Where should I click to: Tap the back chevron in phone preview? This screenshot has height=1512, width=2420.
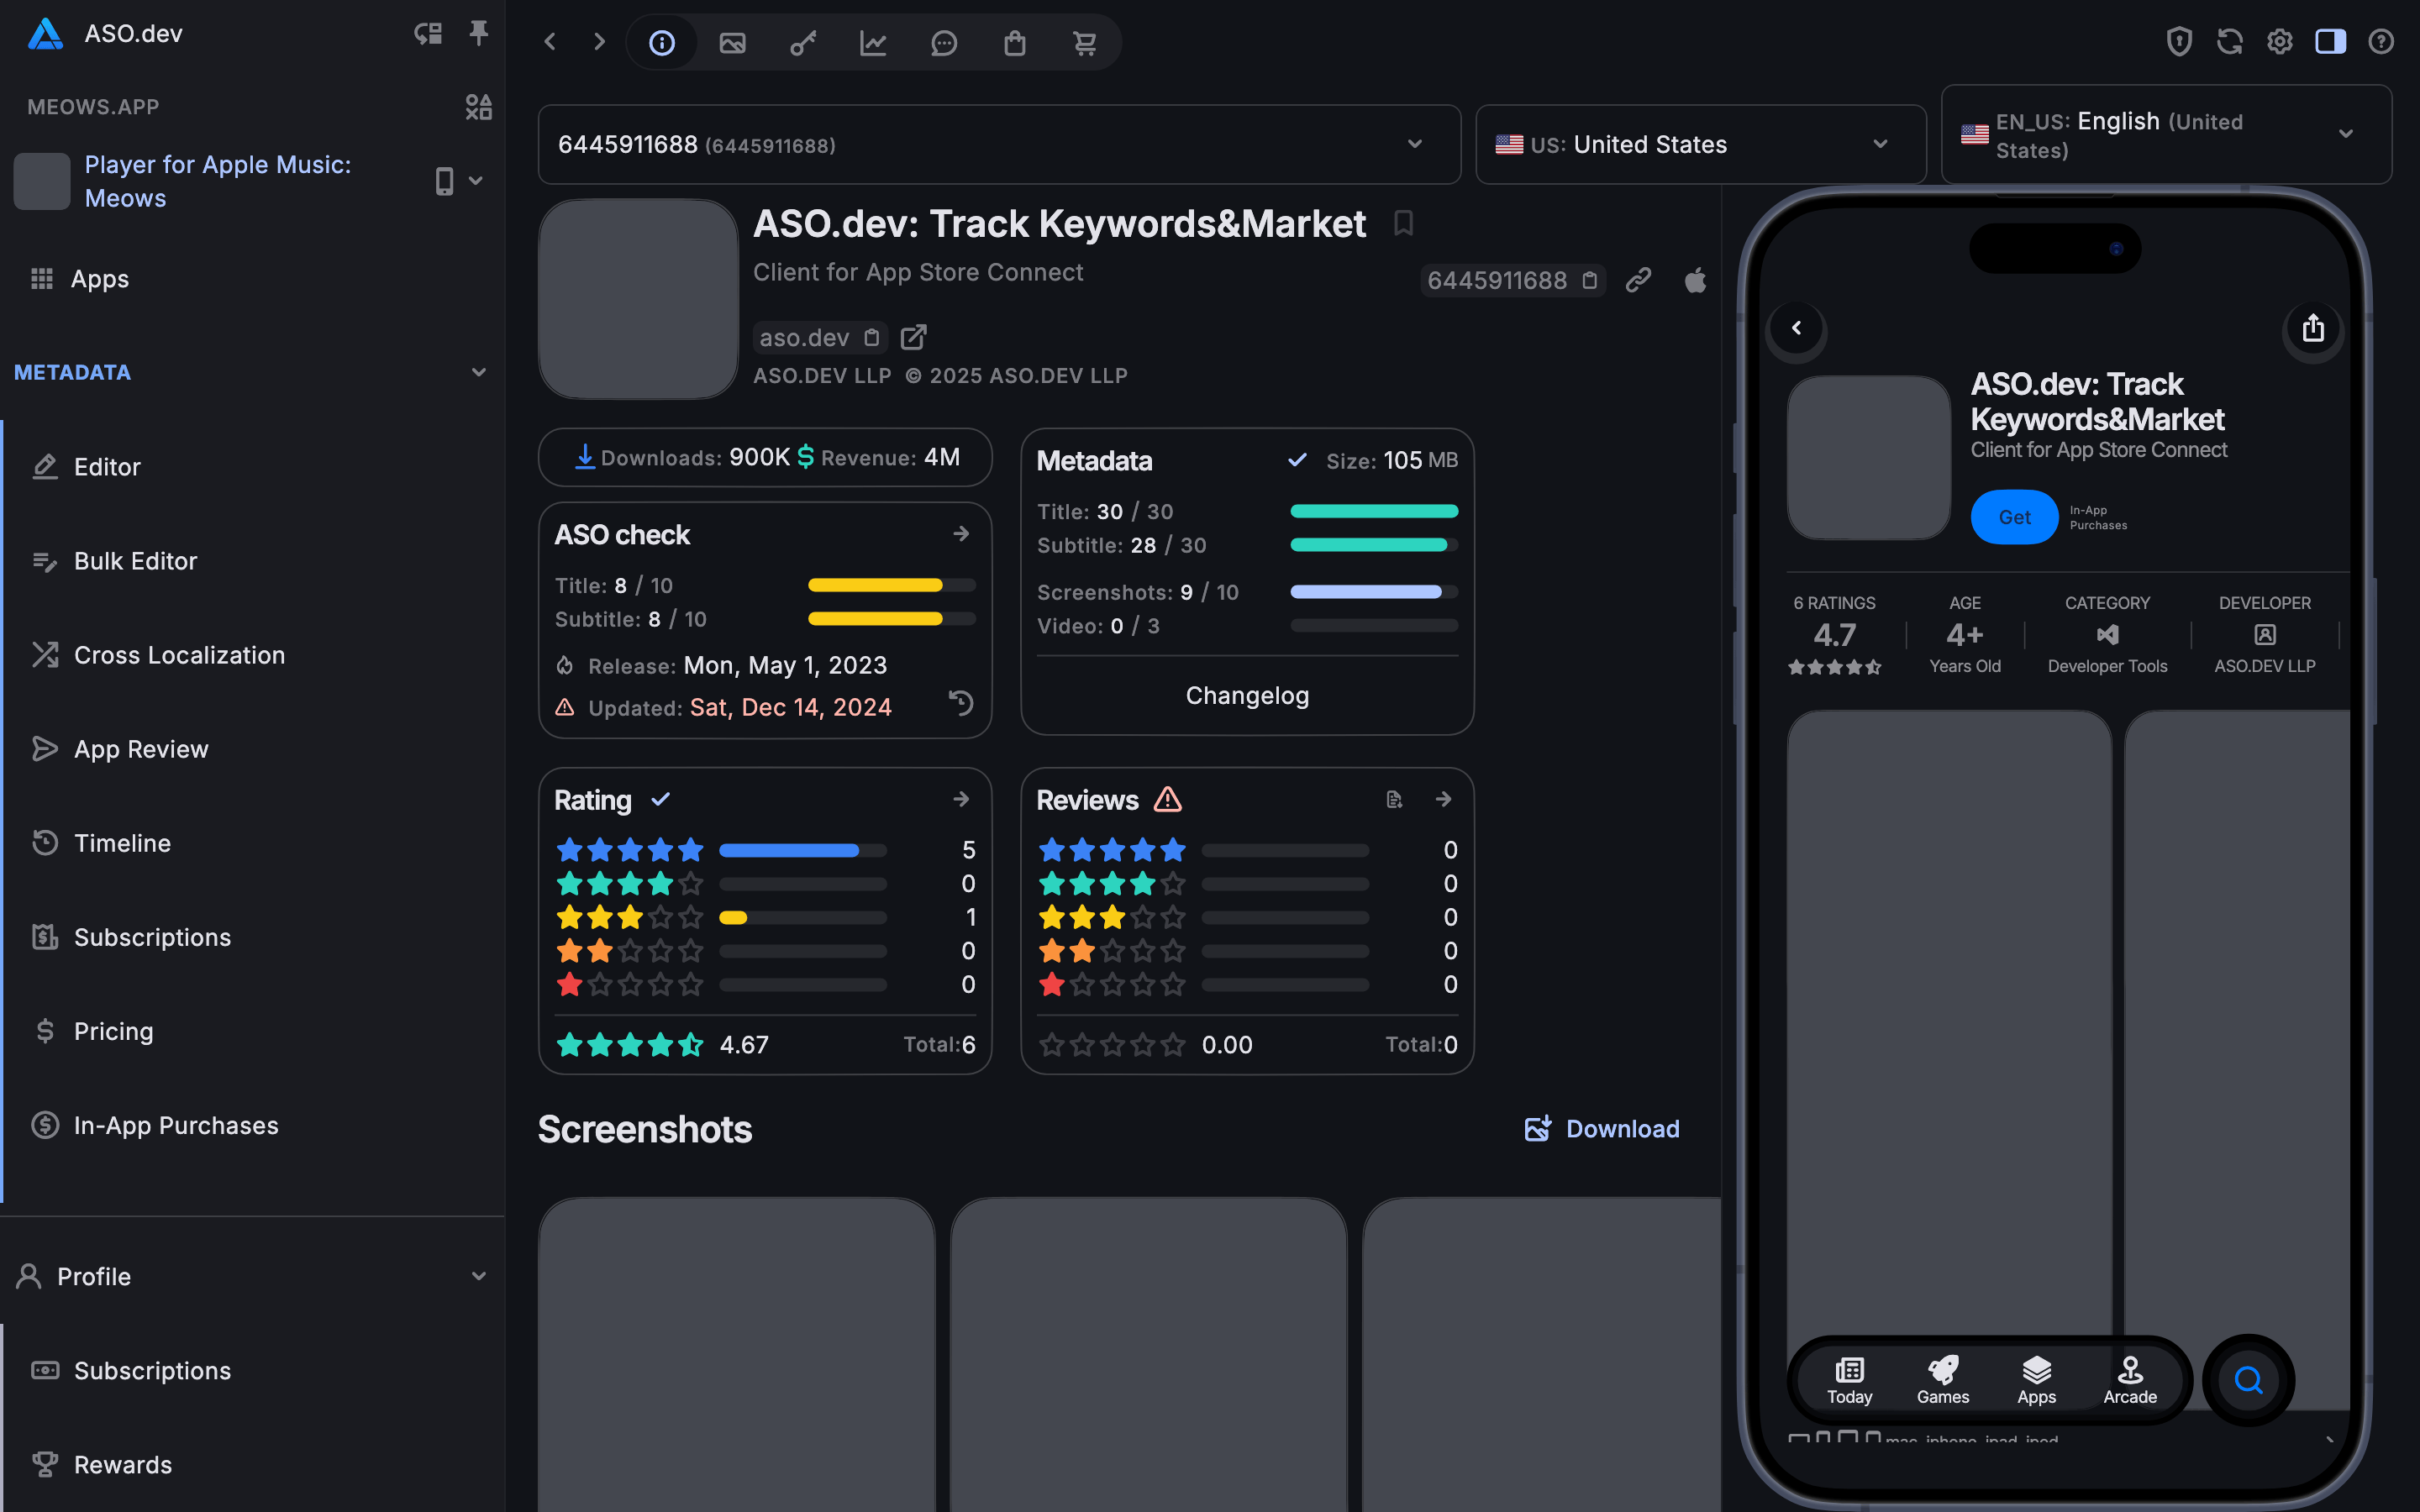tap(1797, 328)
